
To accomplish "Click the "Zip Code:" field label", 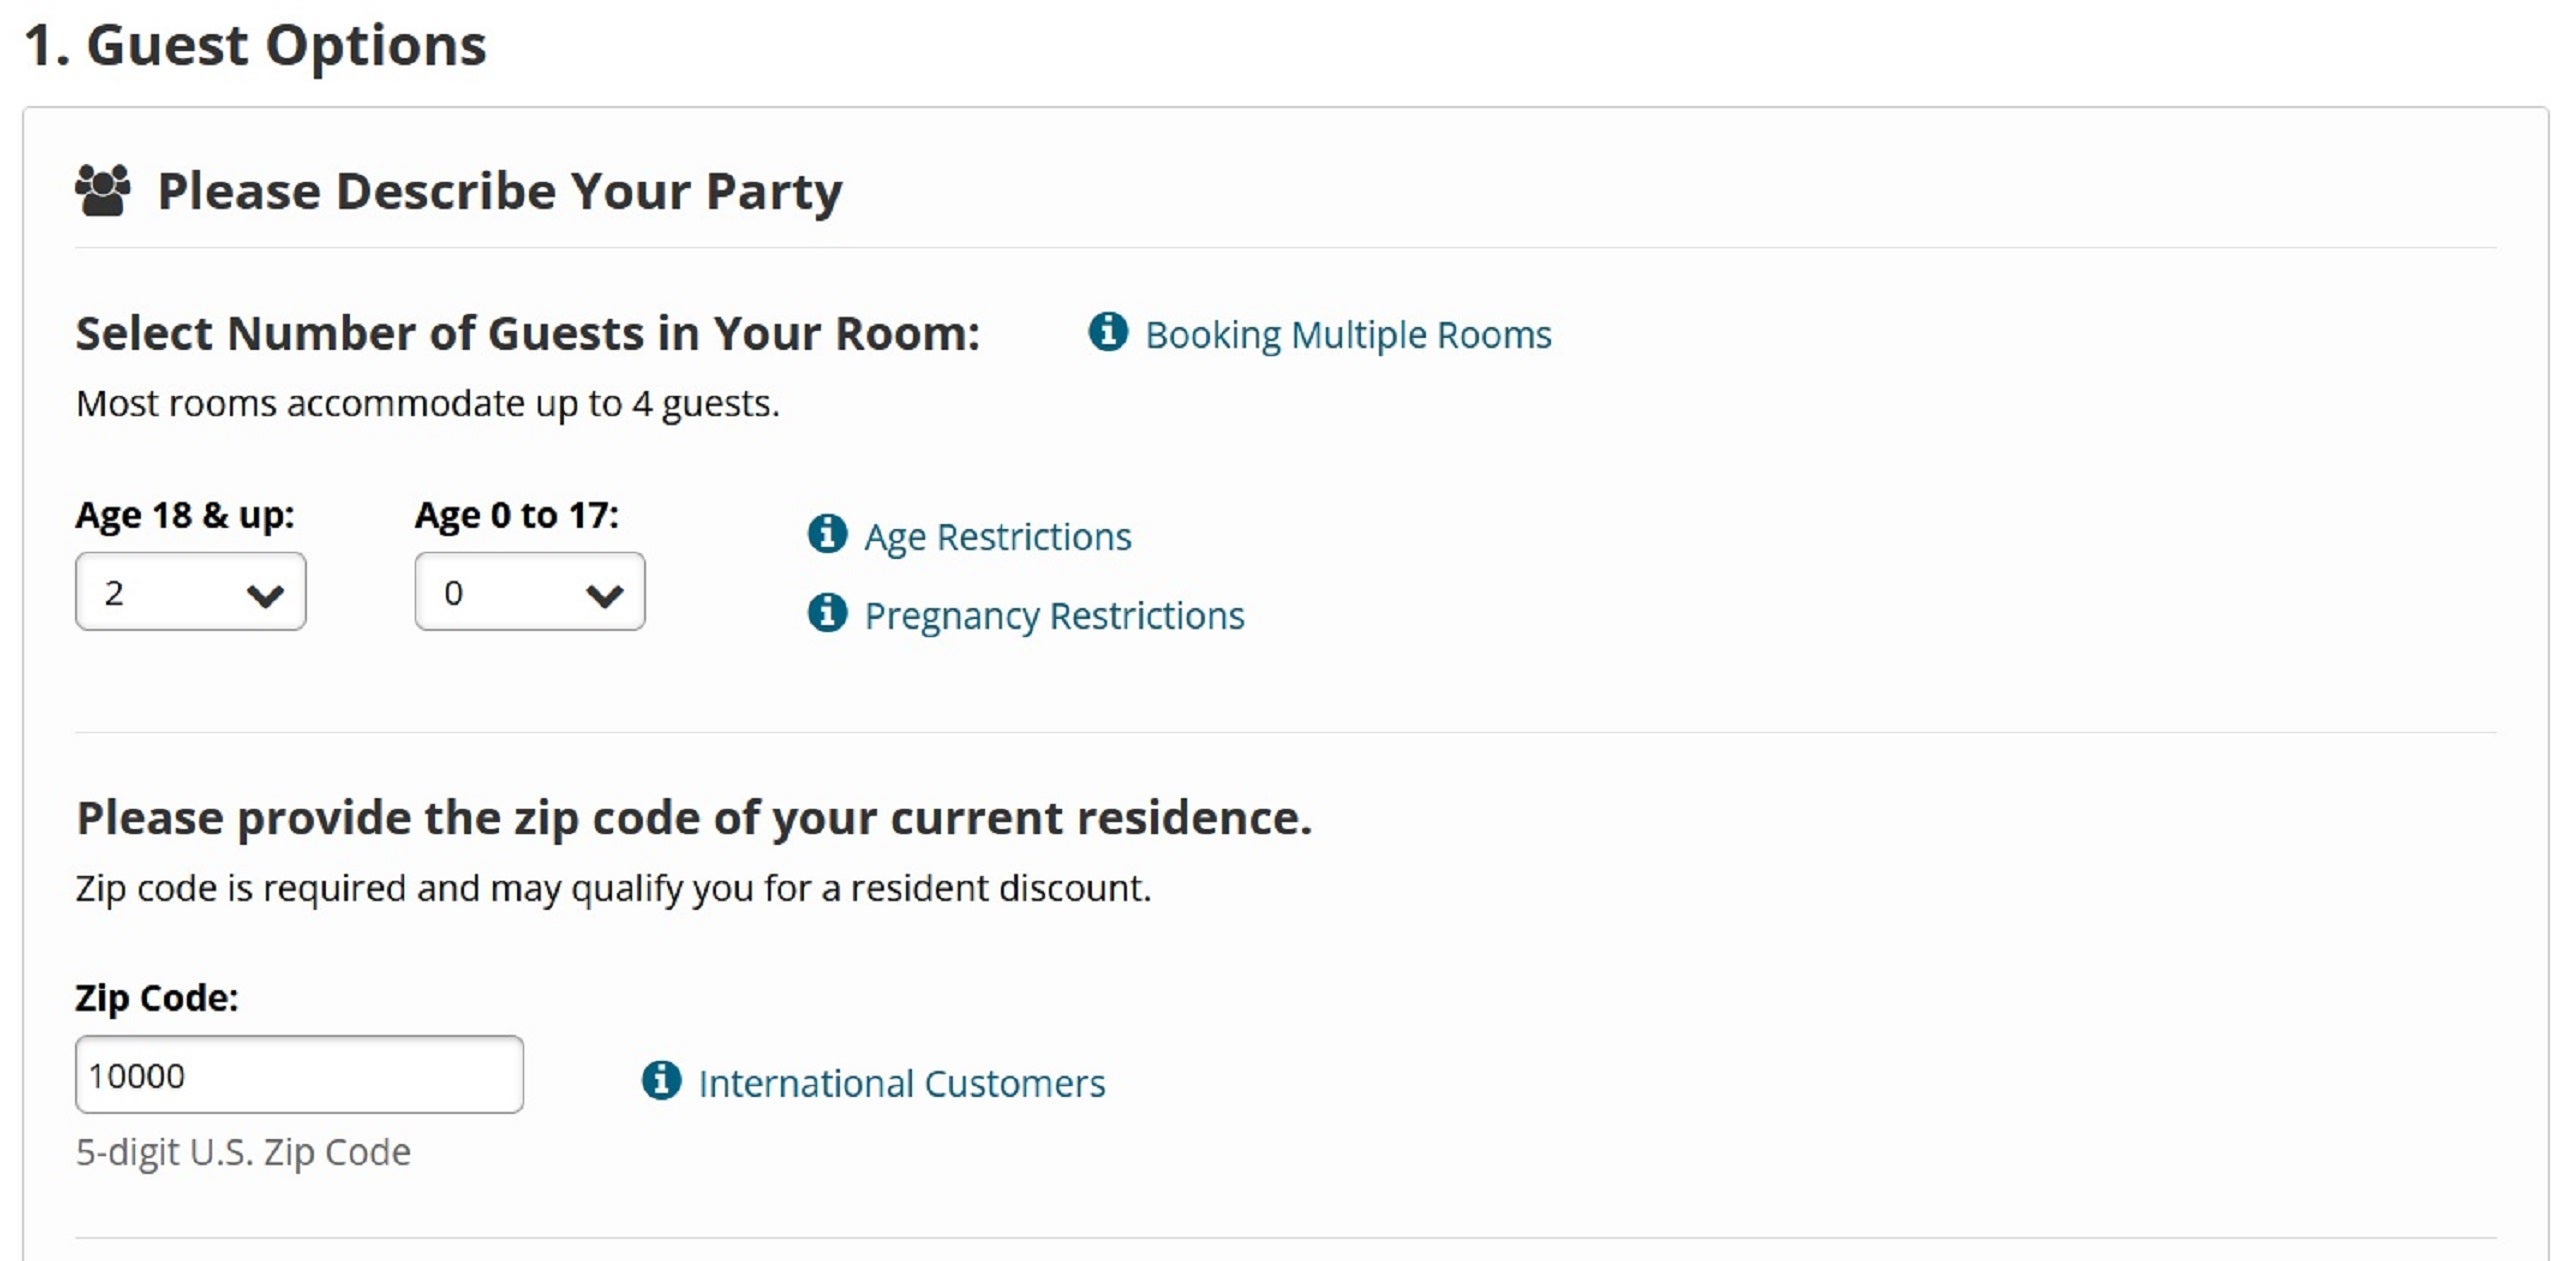I will (157, 997).
